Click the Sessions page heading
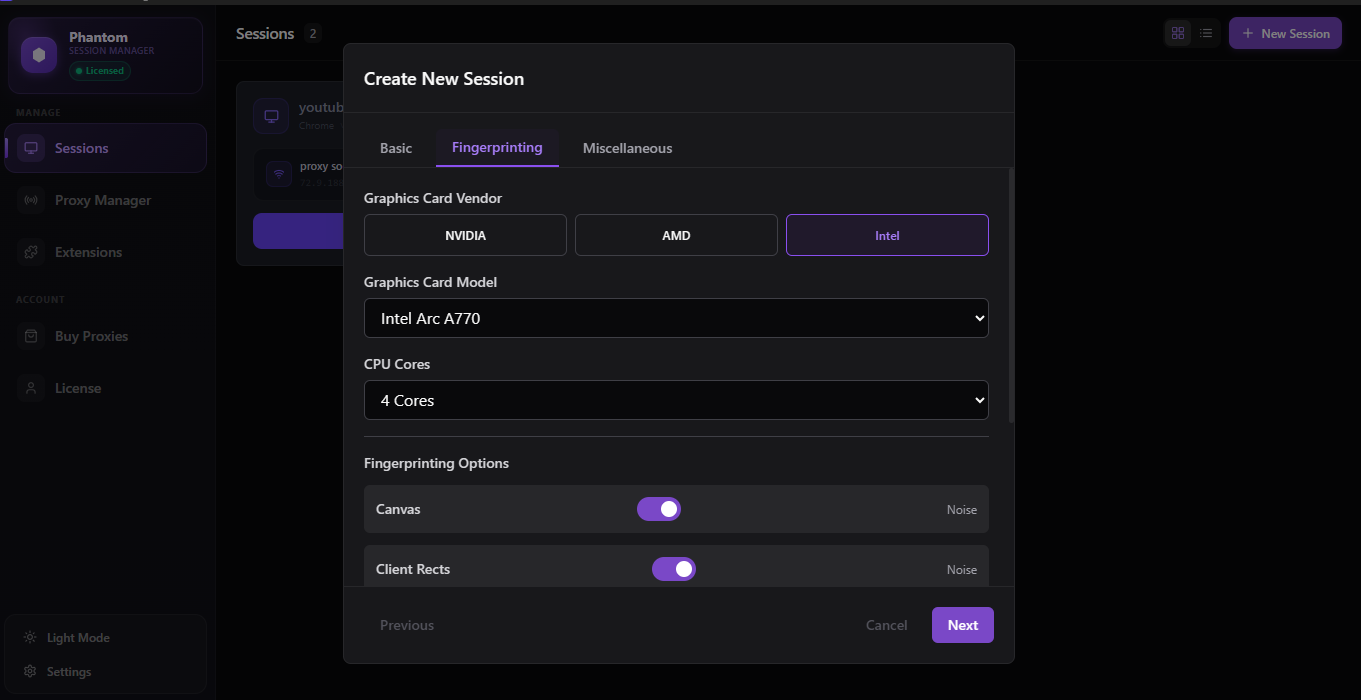Image resolution: width=1361 pixels, height=700 pixels. click(x=265, y=34)
